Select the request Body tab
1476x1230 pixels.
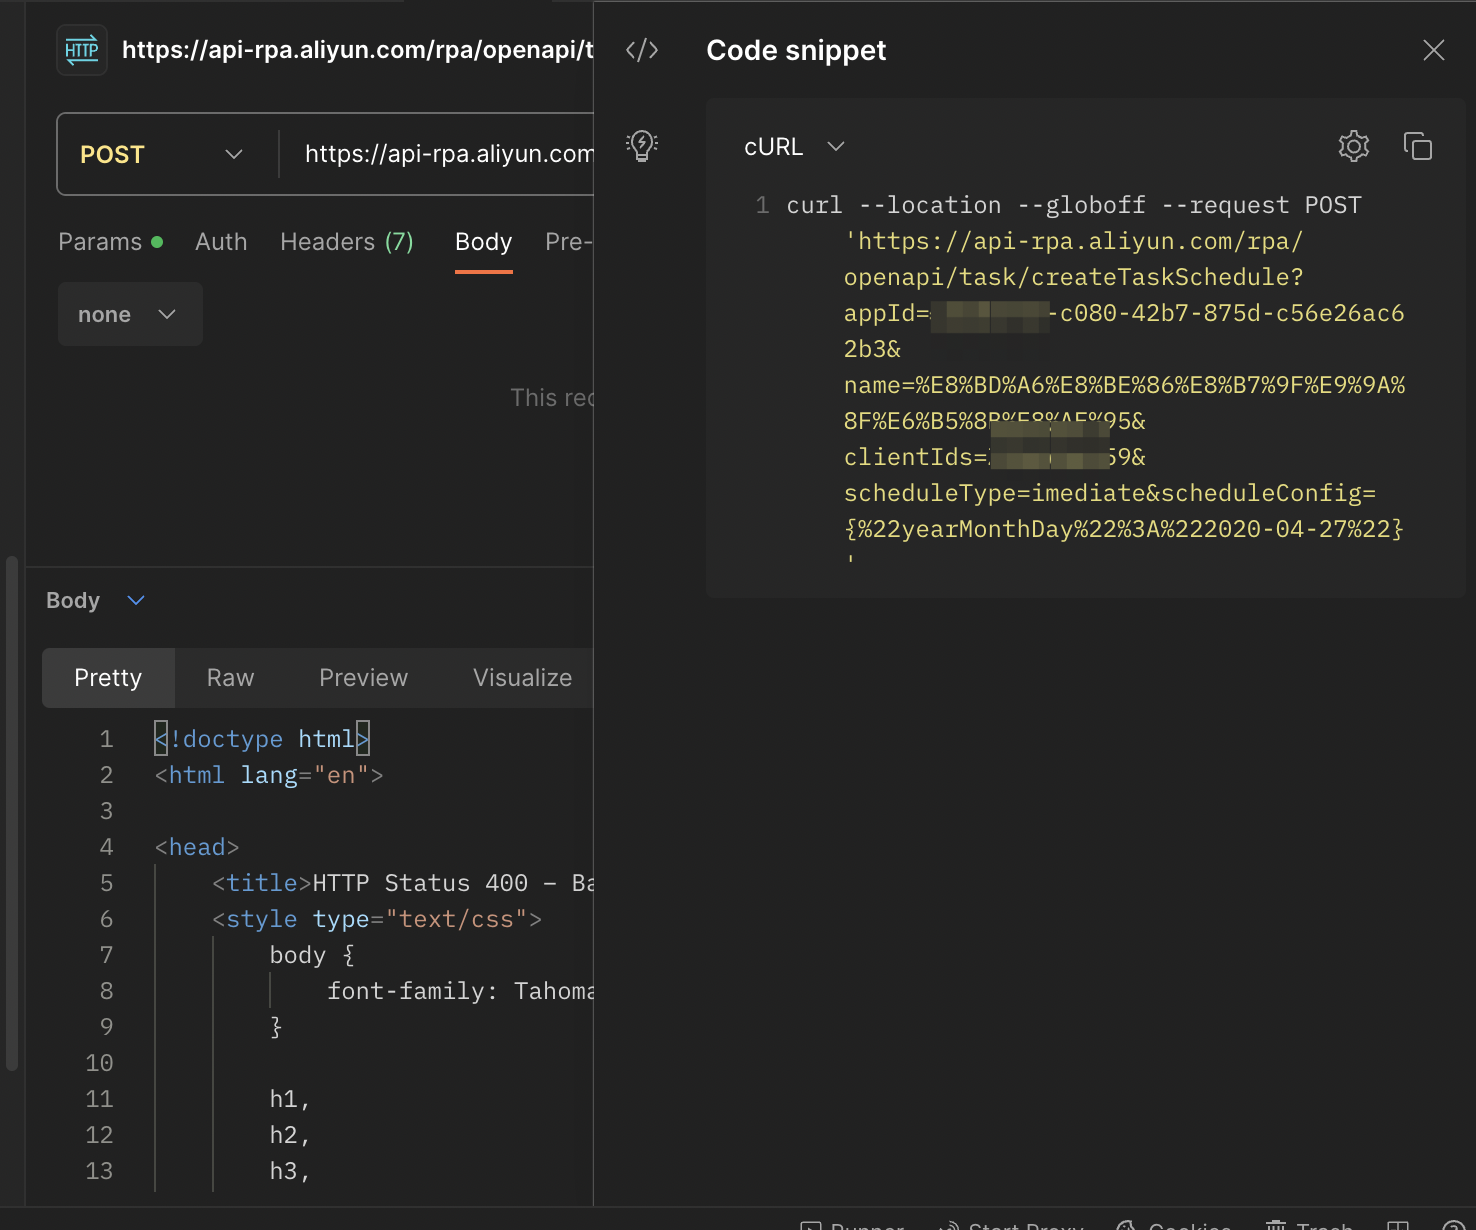[x=484, y=242]
